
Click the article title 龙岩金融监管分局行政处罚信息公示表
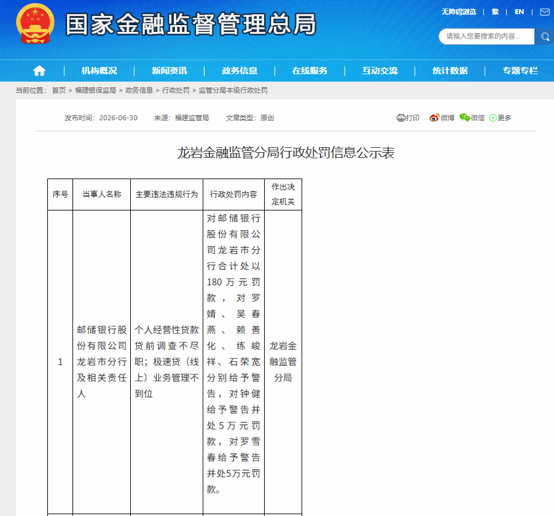click(x=285, y=153)
